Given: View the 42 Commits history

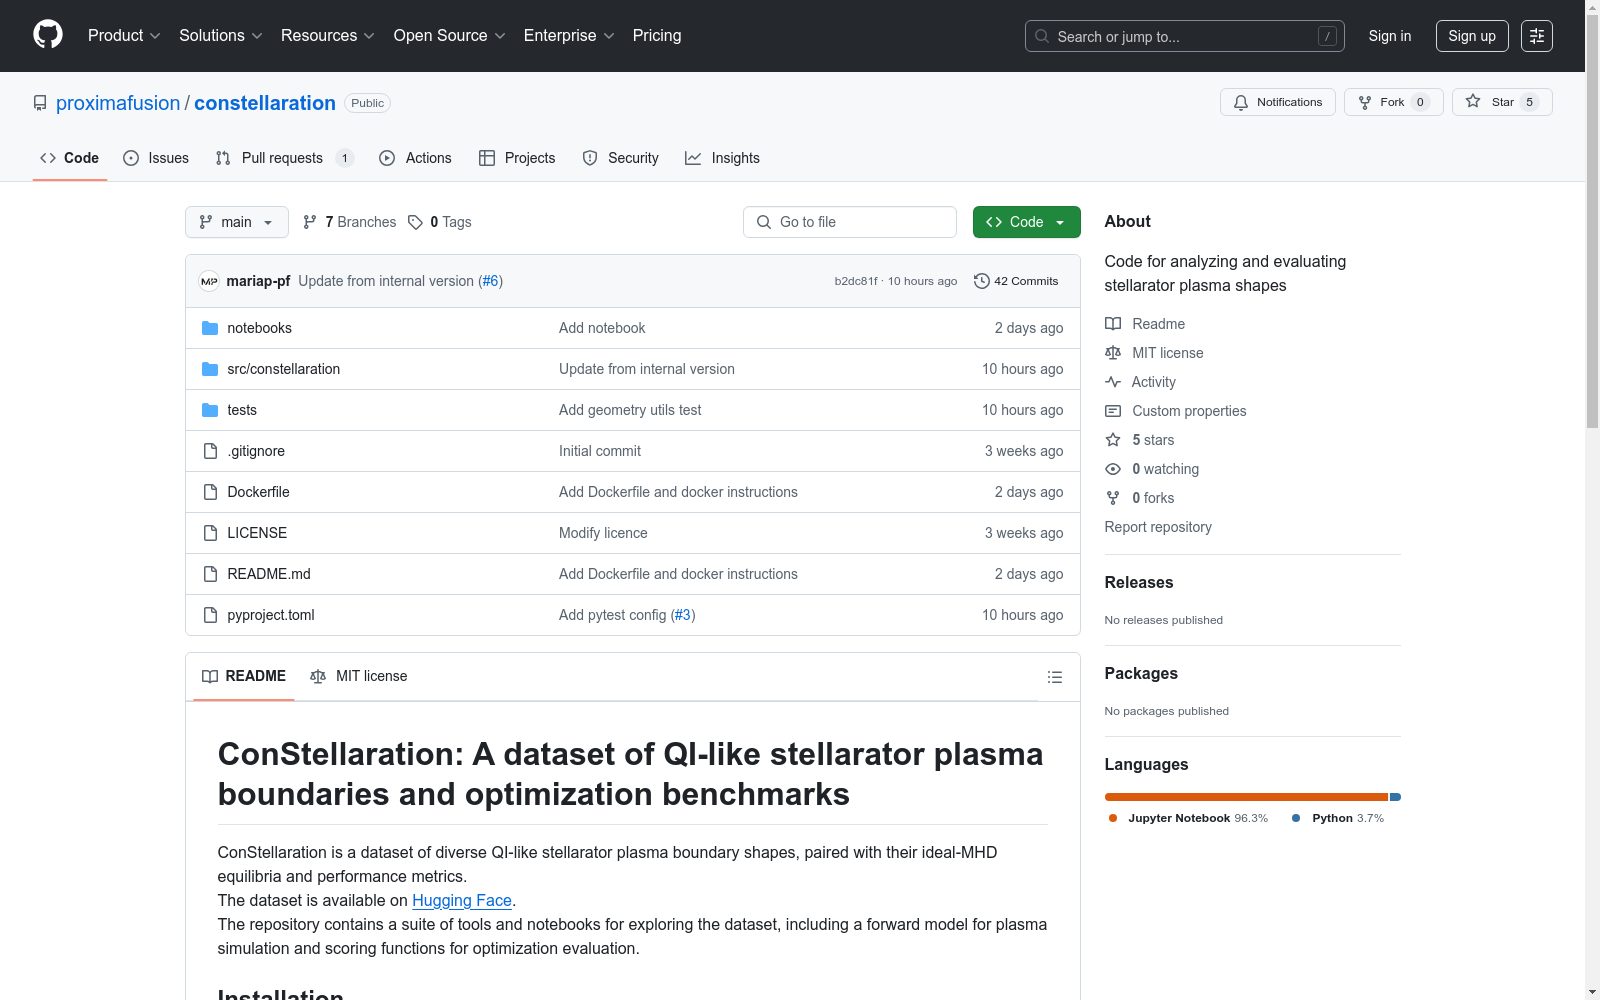Looking at the screenshot, I should click(1016, 281).
